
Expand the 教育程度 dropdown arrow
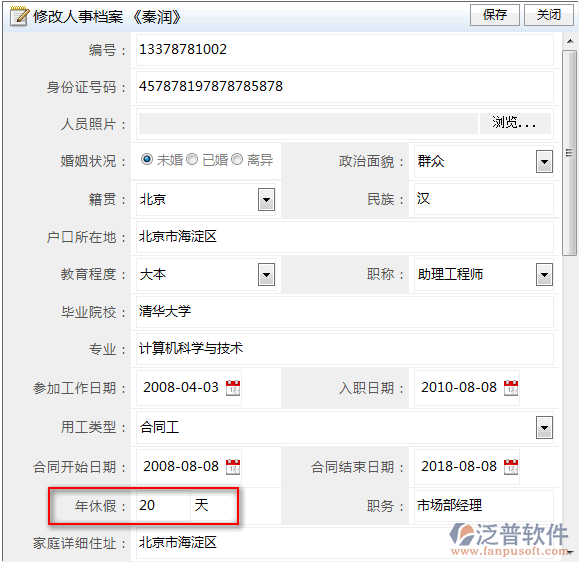266,274
